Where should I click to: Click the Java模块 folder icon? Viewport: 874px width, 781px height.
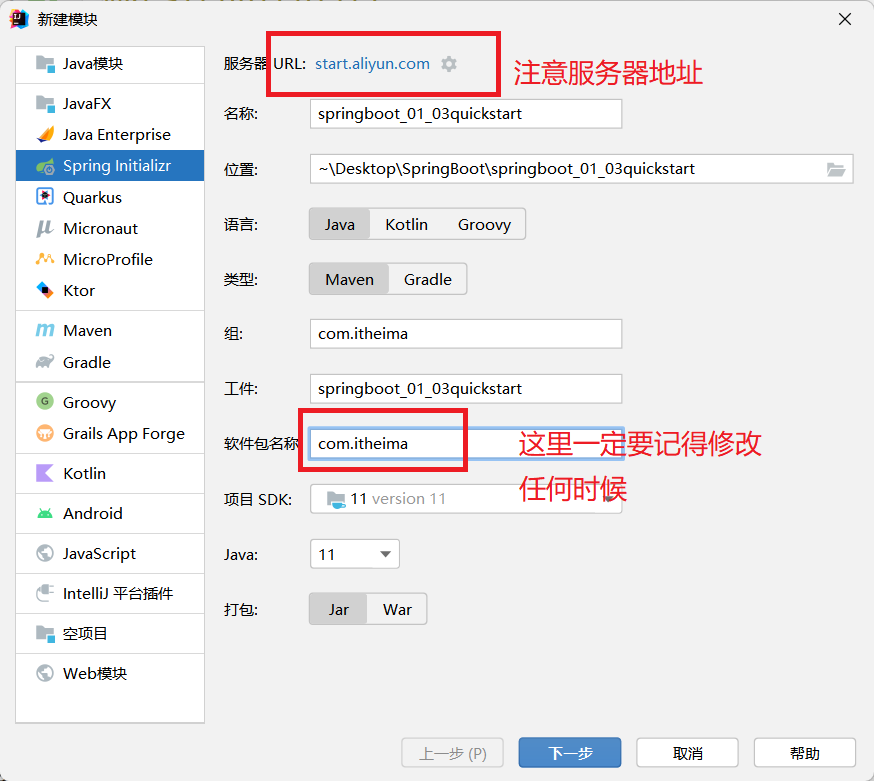(45, 64)
